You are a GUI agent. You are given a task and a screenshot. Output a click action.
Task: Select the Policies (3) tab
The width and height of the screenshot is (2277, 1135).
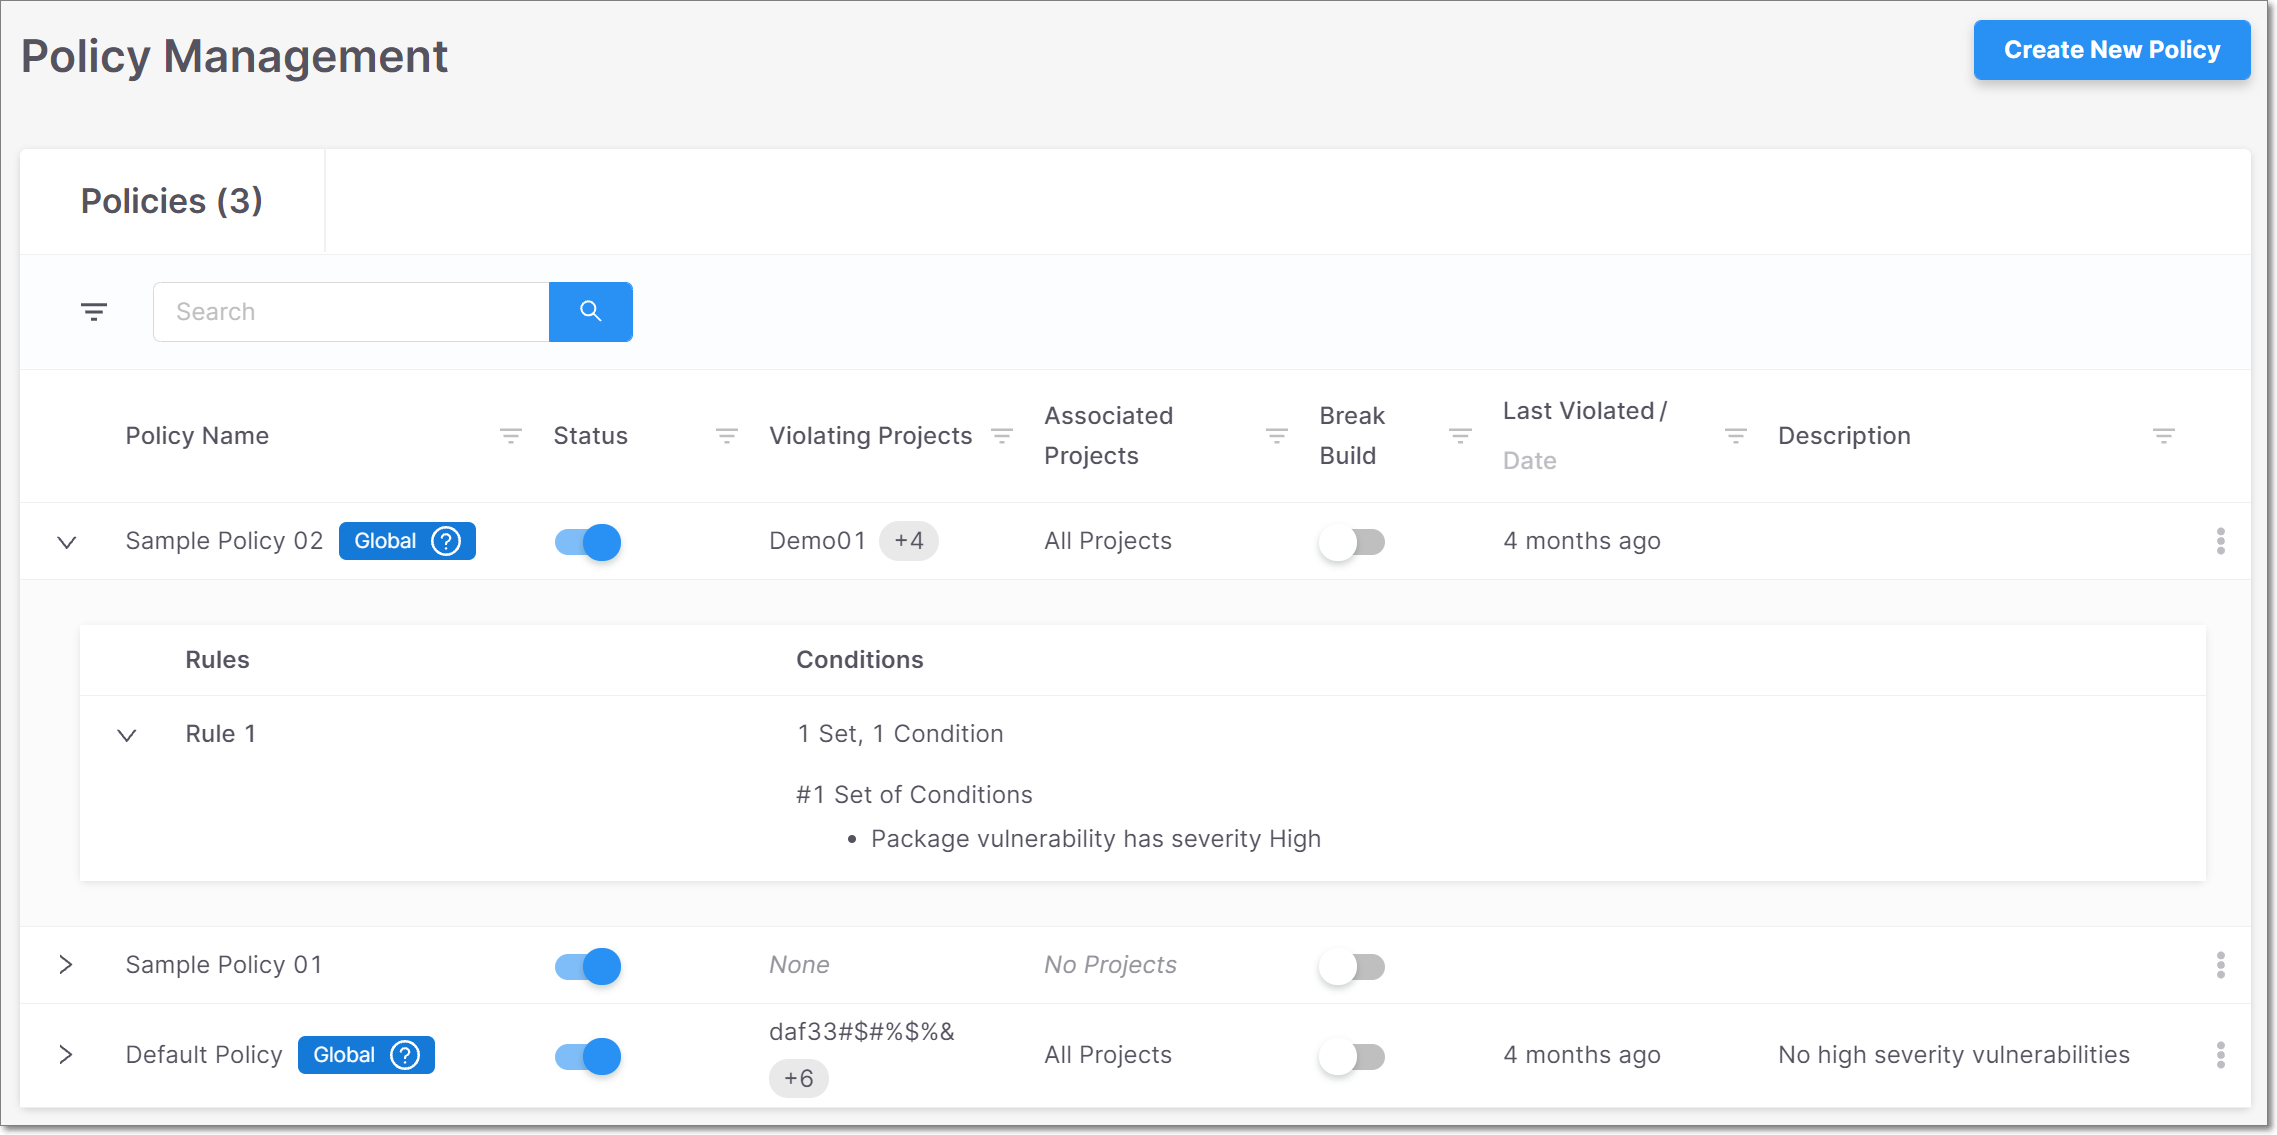click(x=172, y=201)
